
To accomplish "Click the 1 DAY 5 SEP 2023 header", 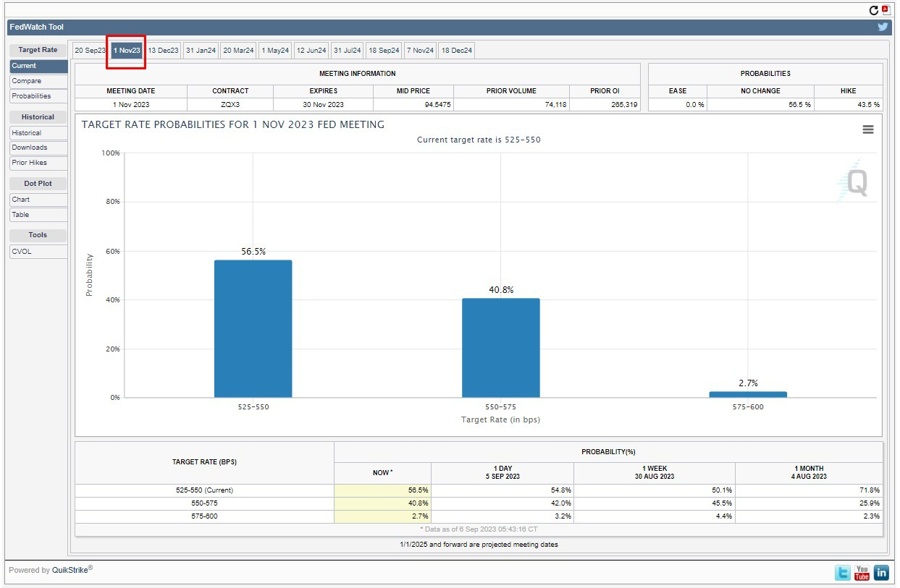I will pos(502,473).
